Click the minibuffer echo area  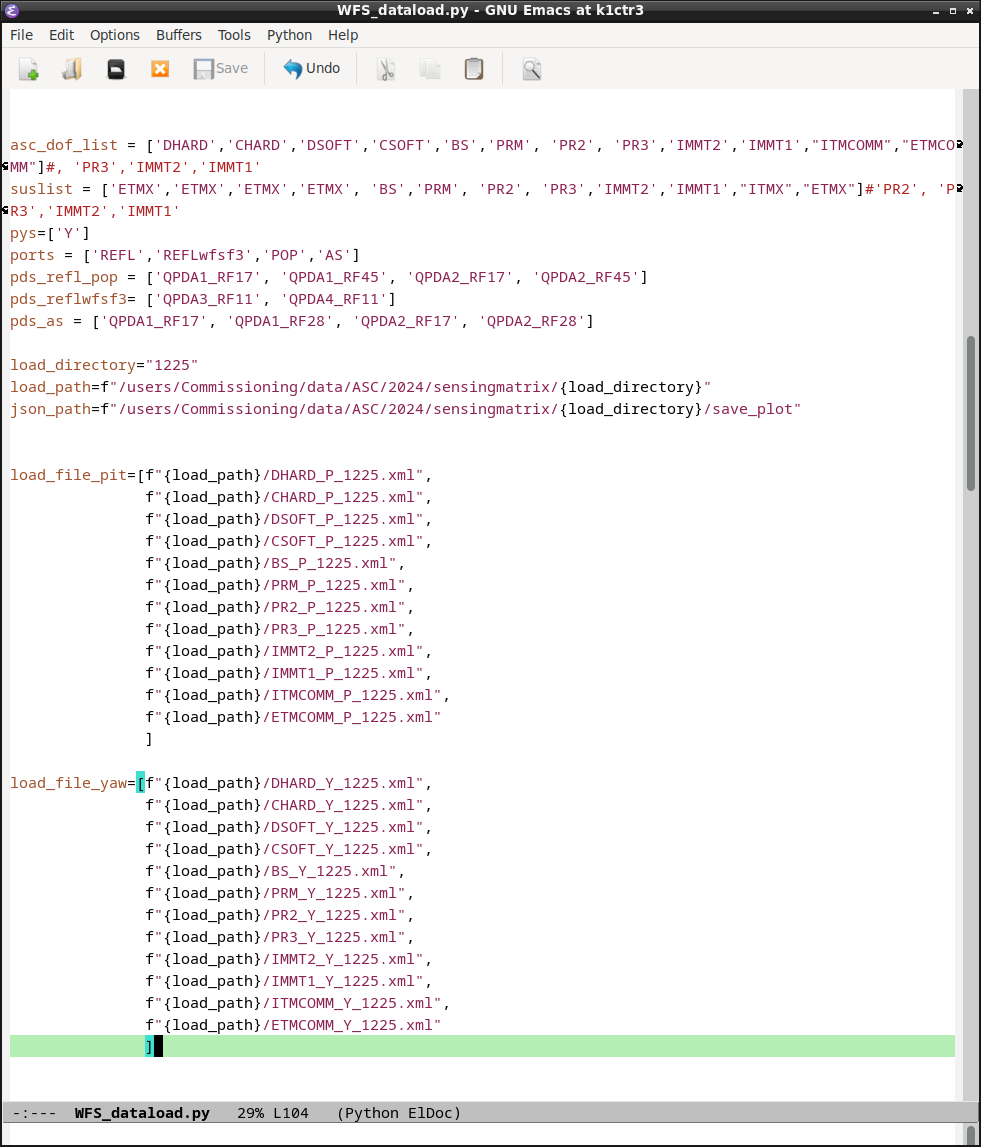click(483, 1135)
